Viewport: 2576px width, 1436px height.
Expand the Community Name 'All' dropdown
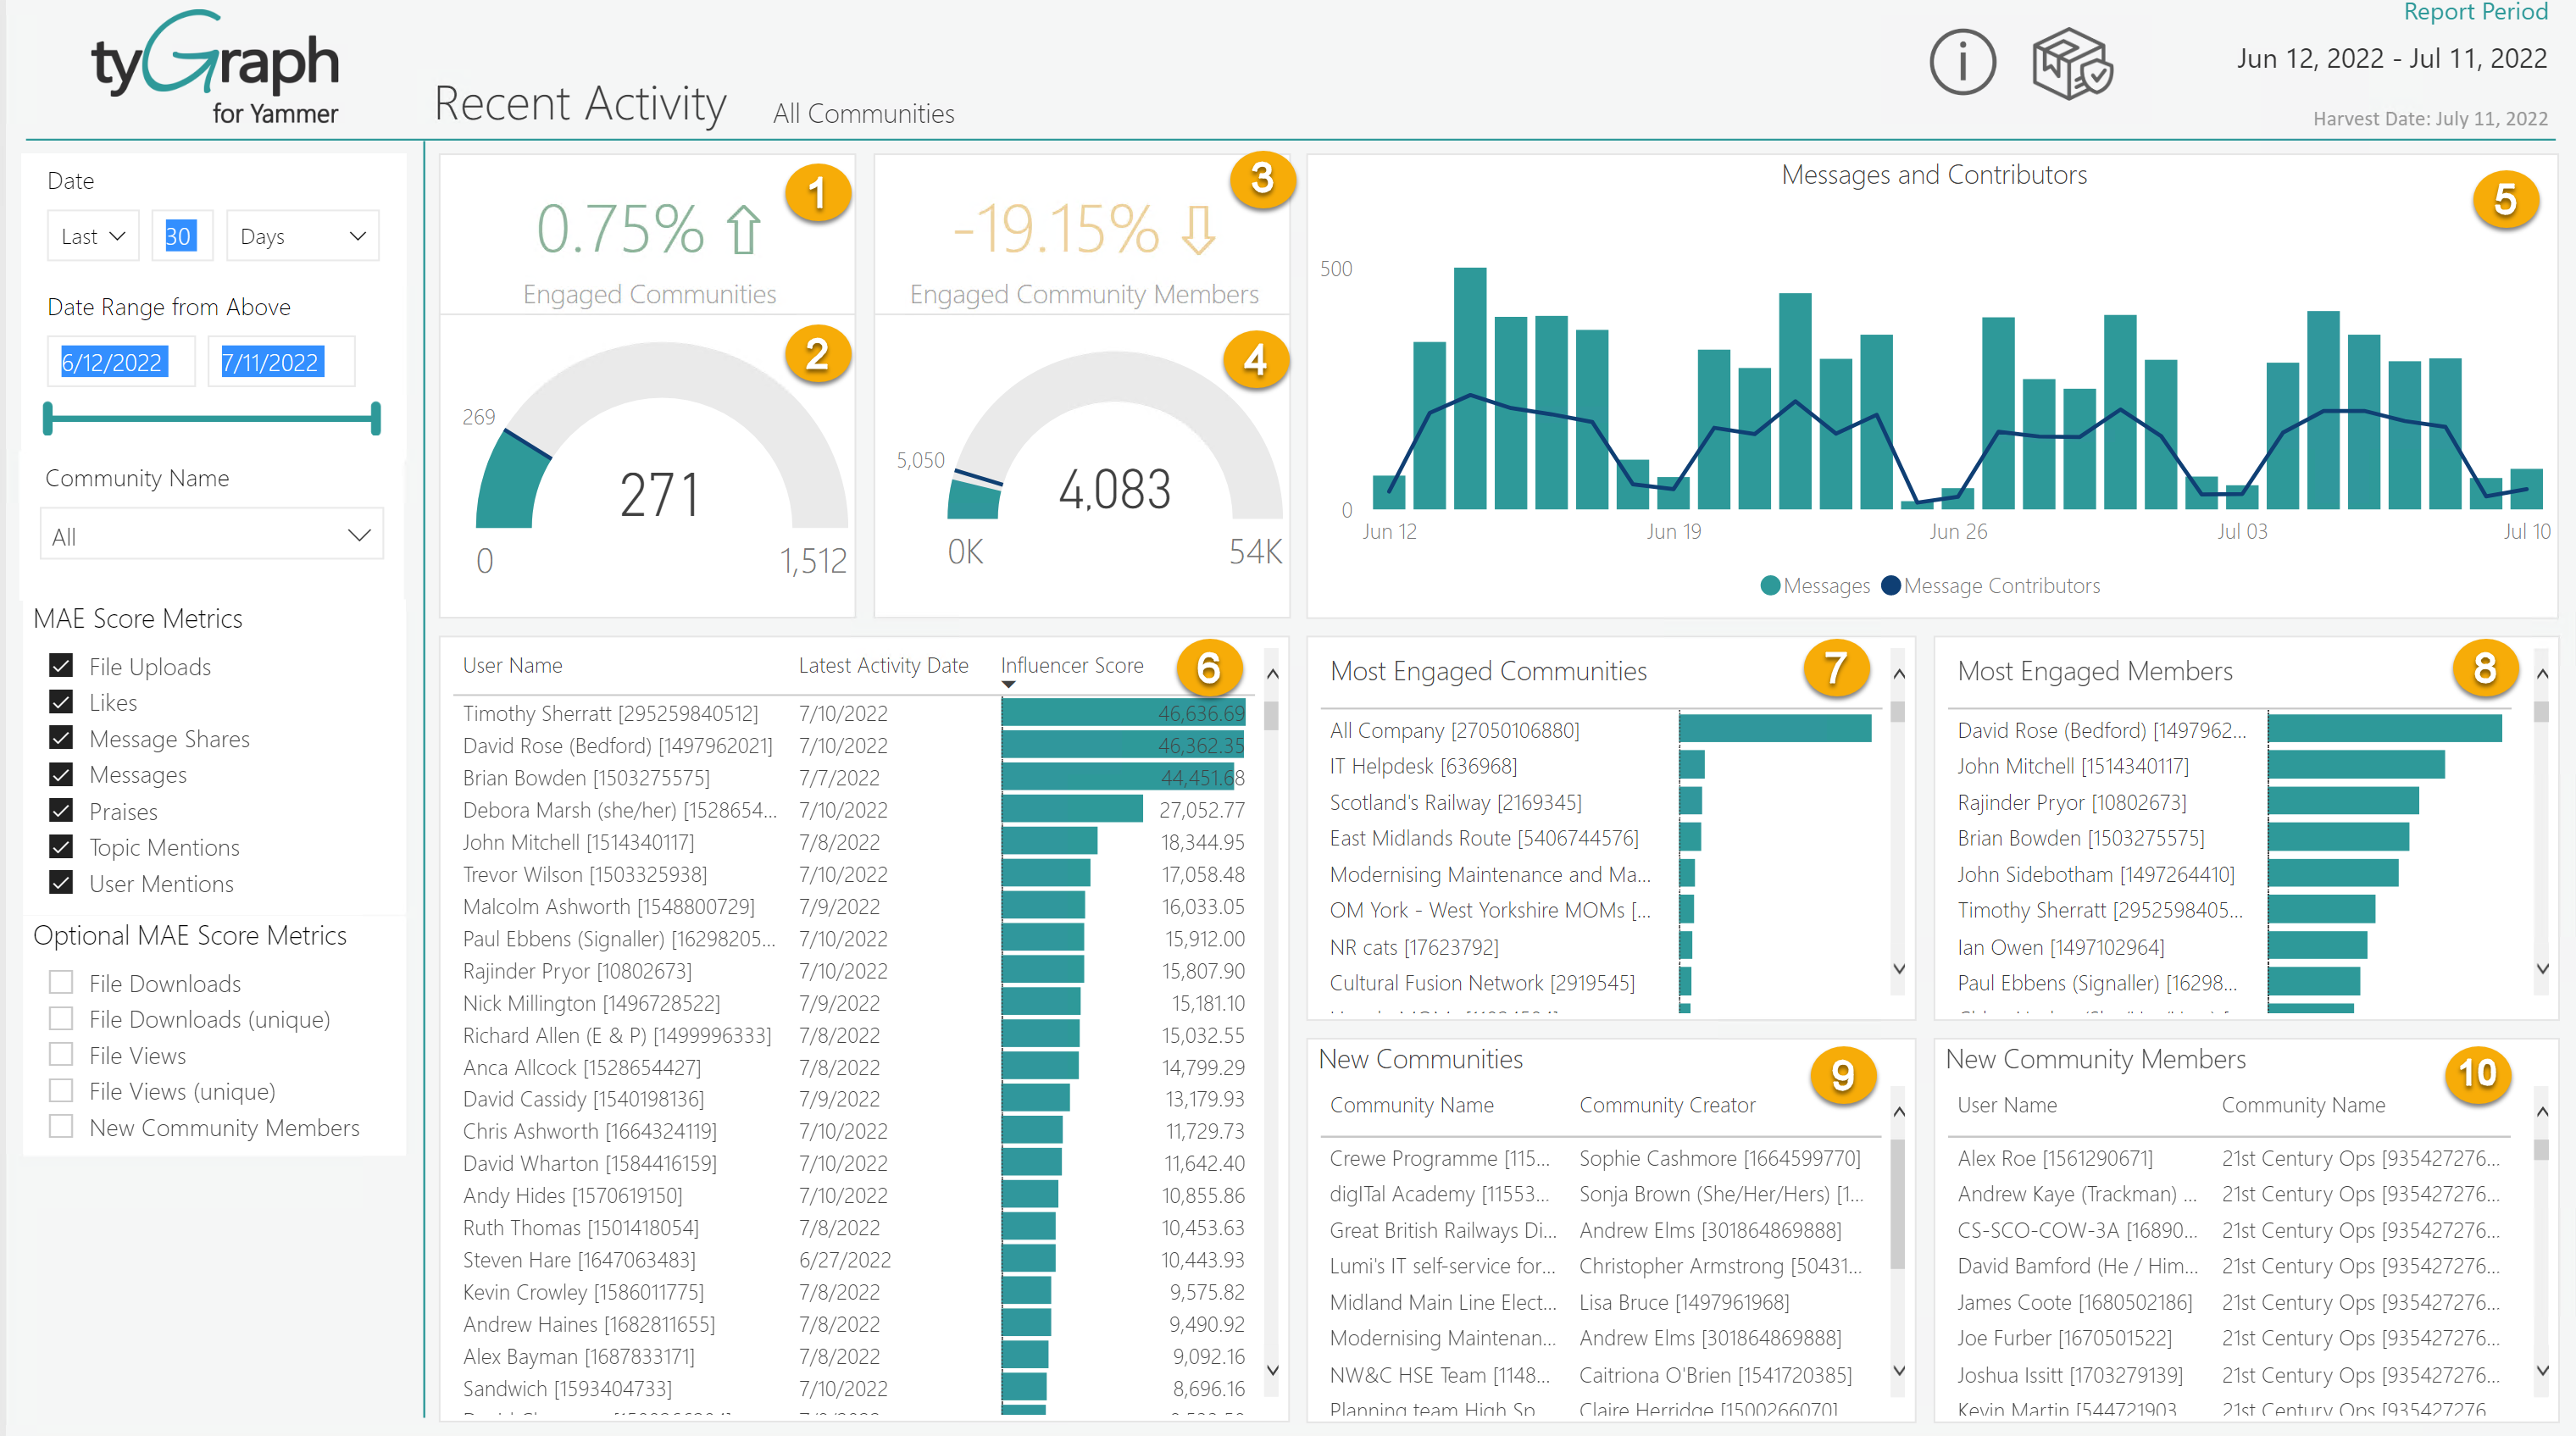(x=211, y=534)
